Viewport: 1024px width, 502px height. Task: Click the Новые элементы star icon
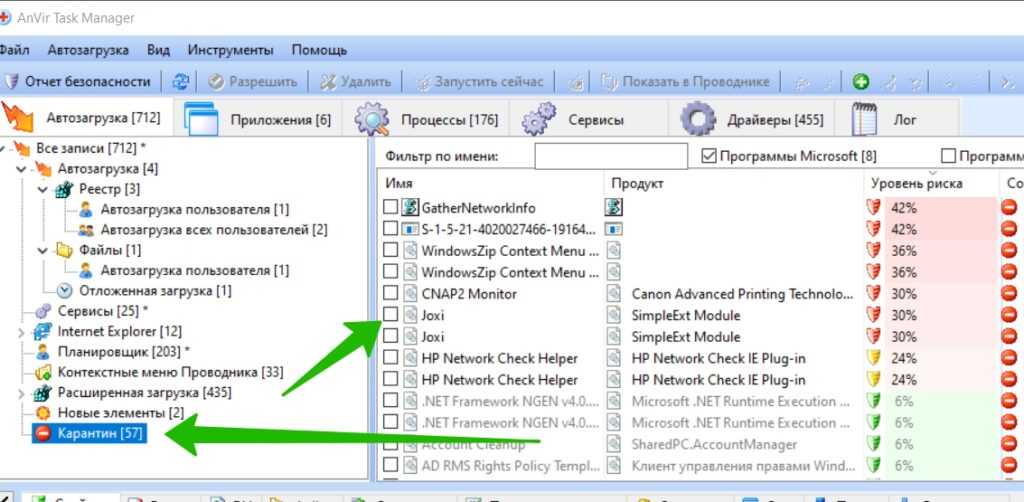(x=43, y=413)
